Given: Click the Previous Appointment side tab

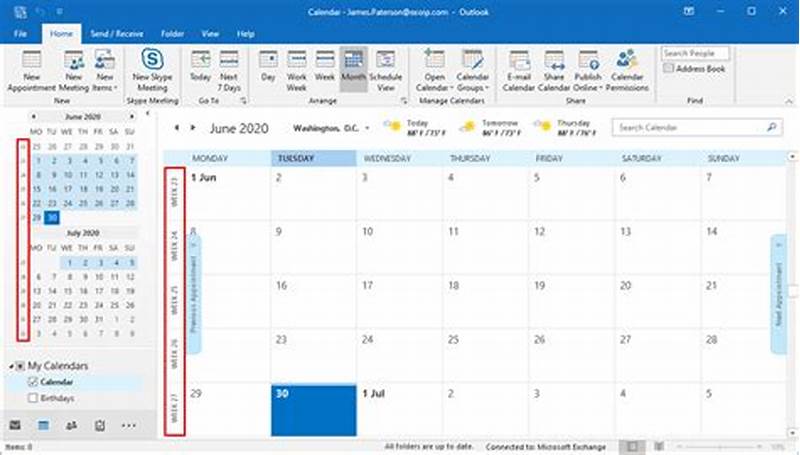Looking at the screenshot, I should [x=193, y=294].
